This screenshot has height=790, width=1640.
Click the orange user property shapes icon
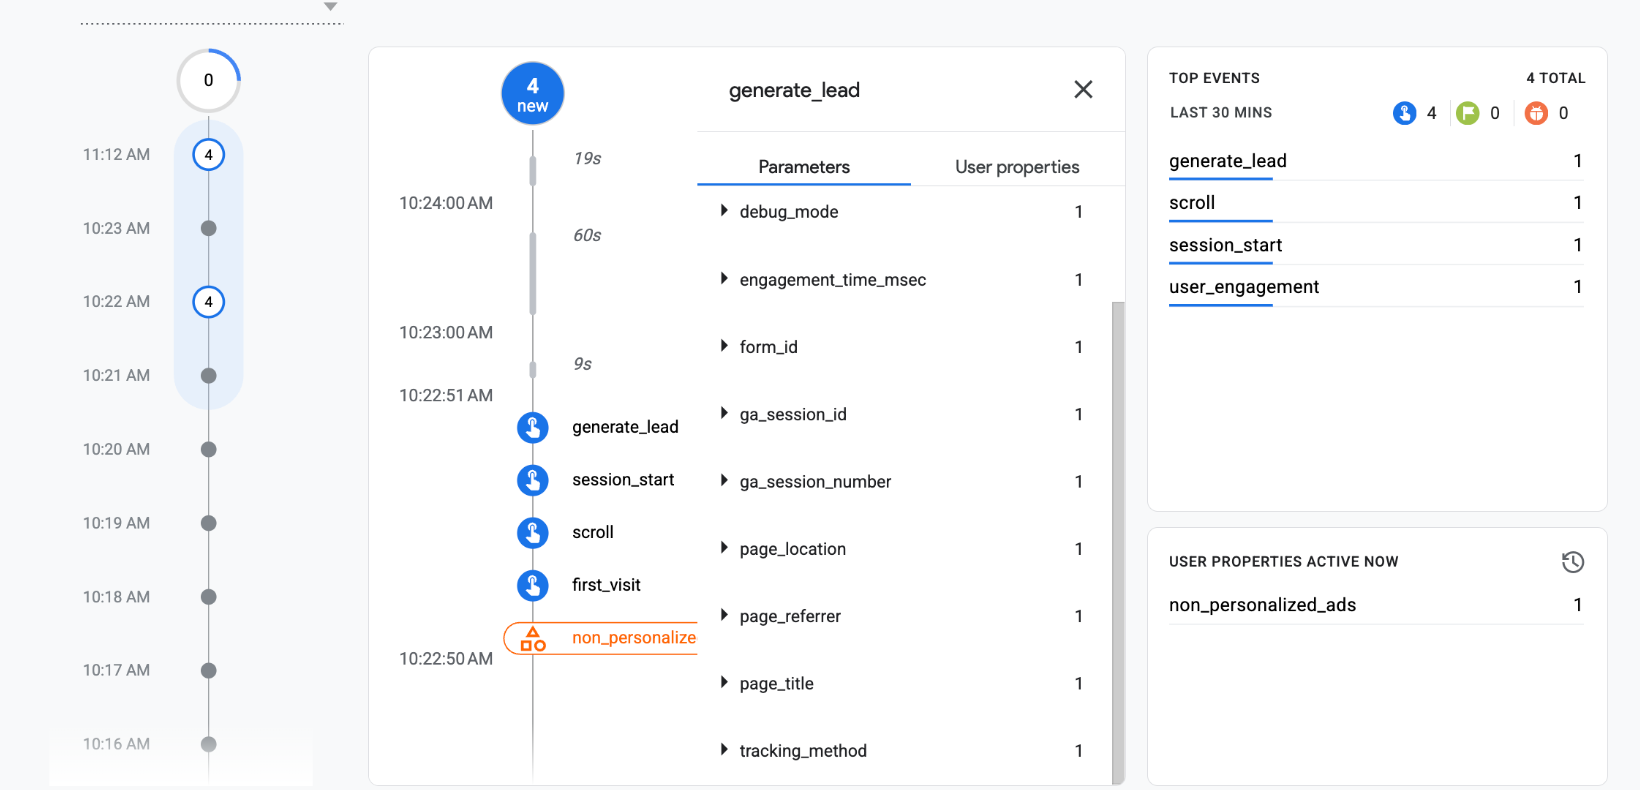click(533, 639)
